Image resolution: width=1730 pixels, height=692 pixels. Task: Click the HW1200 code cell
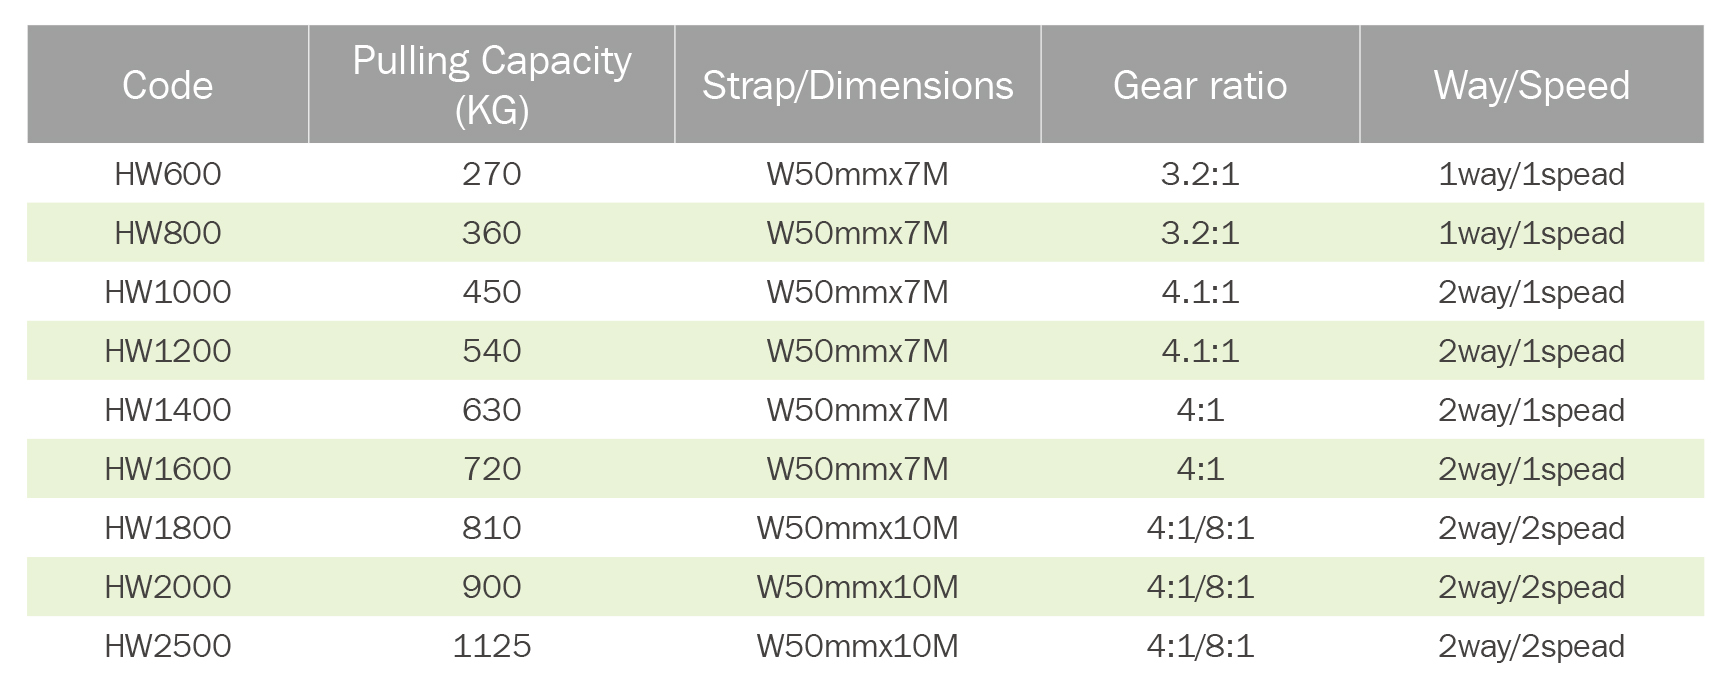[167, 351]
